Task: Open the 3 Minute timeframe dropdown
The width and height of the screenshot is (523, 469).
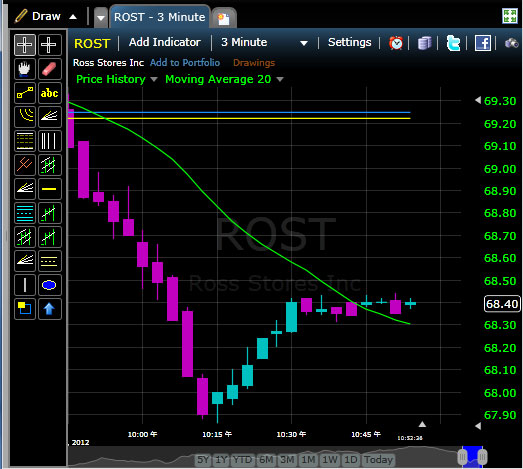Action: 304,43
